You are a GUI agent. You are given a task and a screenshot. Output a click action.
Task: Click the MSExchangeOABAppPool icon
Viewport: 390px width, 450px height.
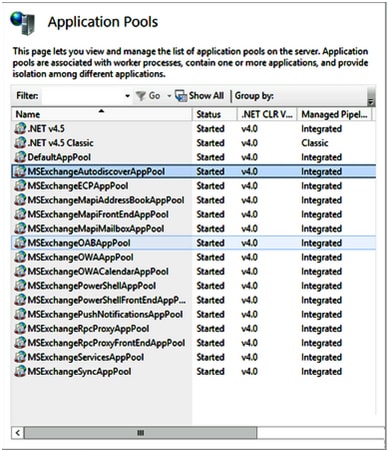pos(20,243)
